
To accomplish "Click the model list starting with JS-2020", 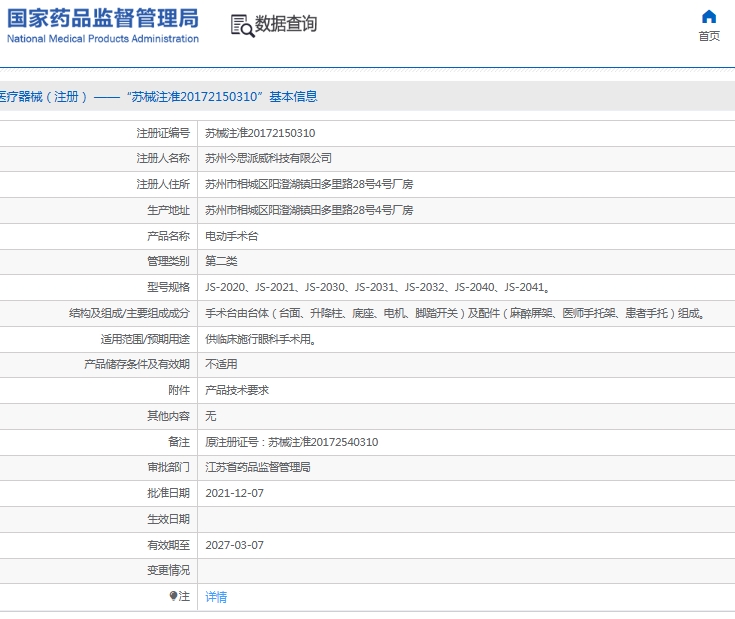I will [x=378, y=287].
